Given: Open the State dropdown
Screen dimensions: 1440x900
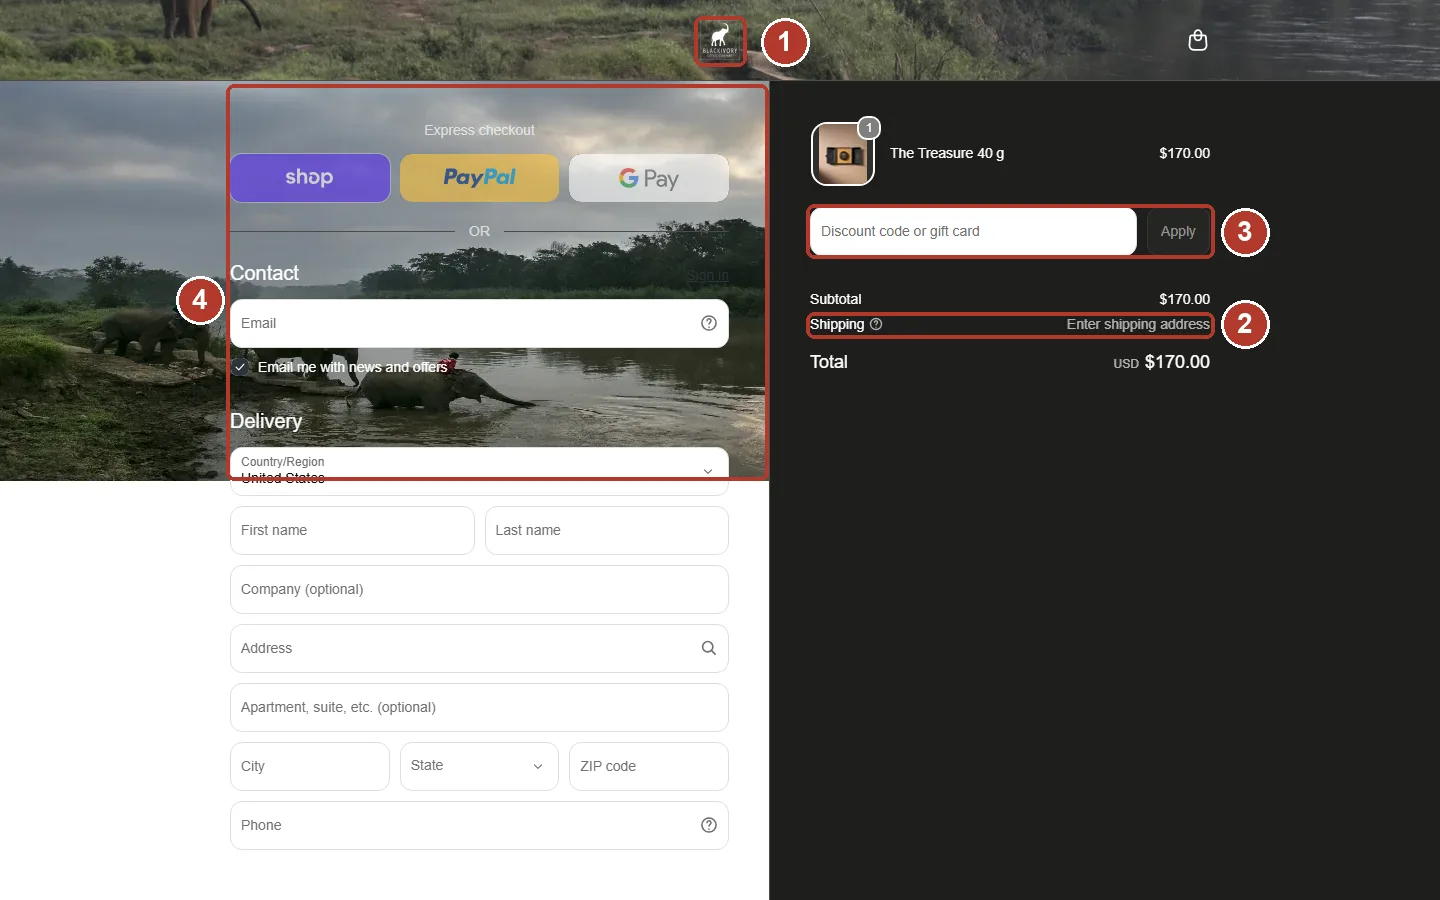Looking at the screenshot, I should pyautogui.click(x=479, y=766).
